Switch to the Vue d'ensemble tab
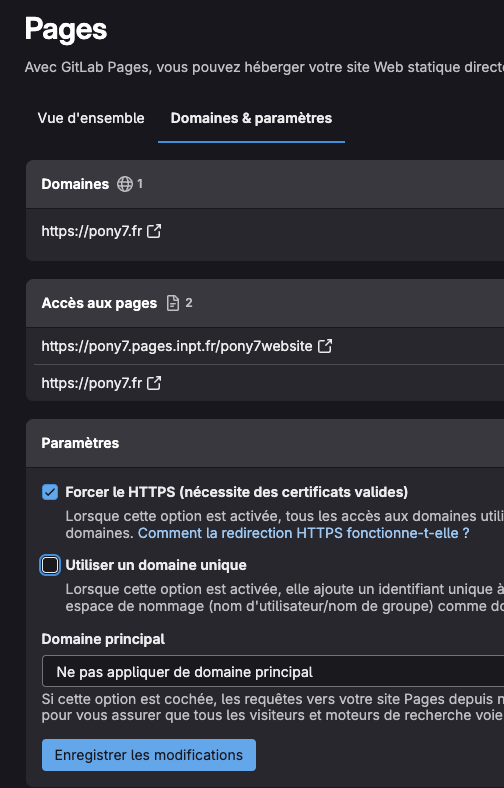This screenshot has width=504, height=788. (91, 118)
